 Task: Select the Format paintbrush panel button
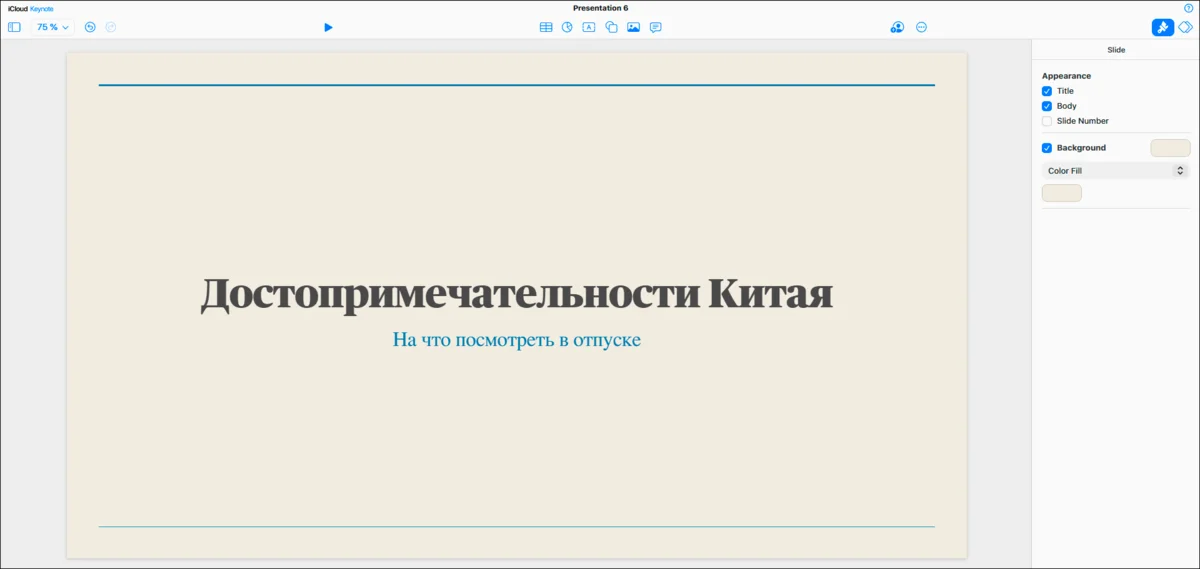(x=1163, y=27)
